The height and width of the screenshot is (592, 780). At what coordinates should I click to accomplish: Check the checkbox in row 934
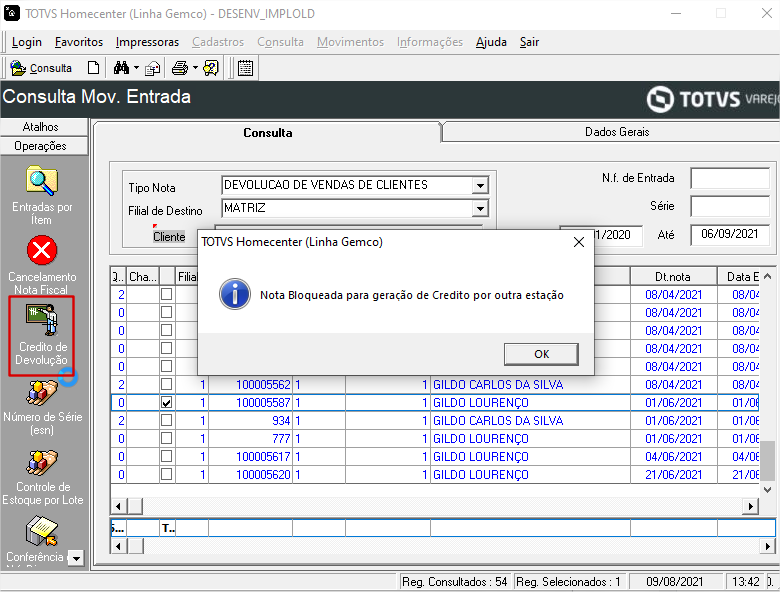coord(167,420)
